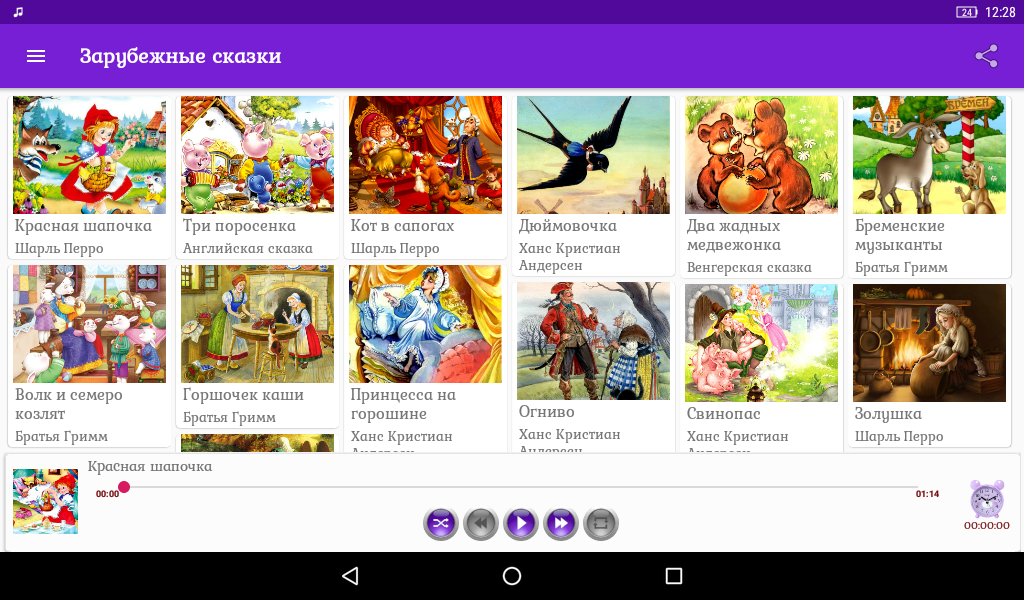
Task: Click the 00:00 elapsed time label
Action: 108,494
